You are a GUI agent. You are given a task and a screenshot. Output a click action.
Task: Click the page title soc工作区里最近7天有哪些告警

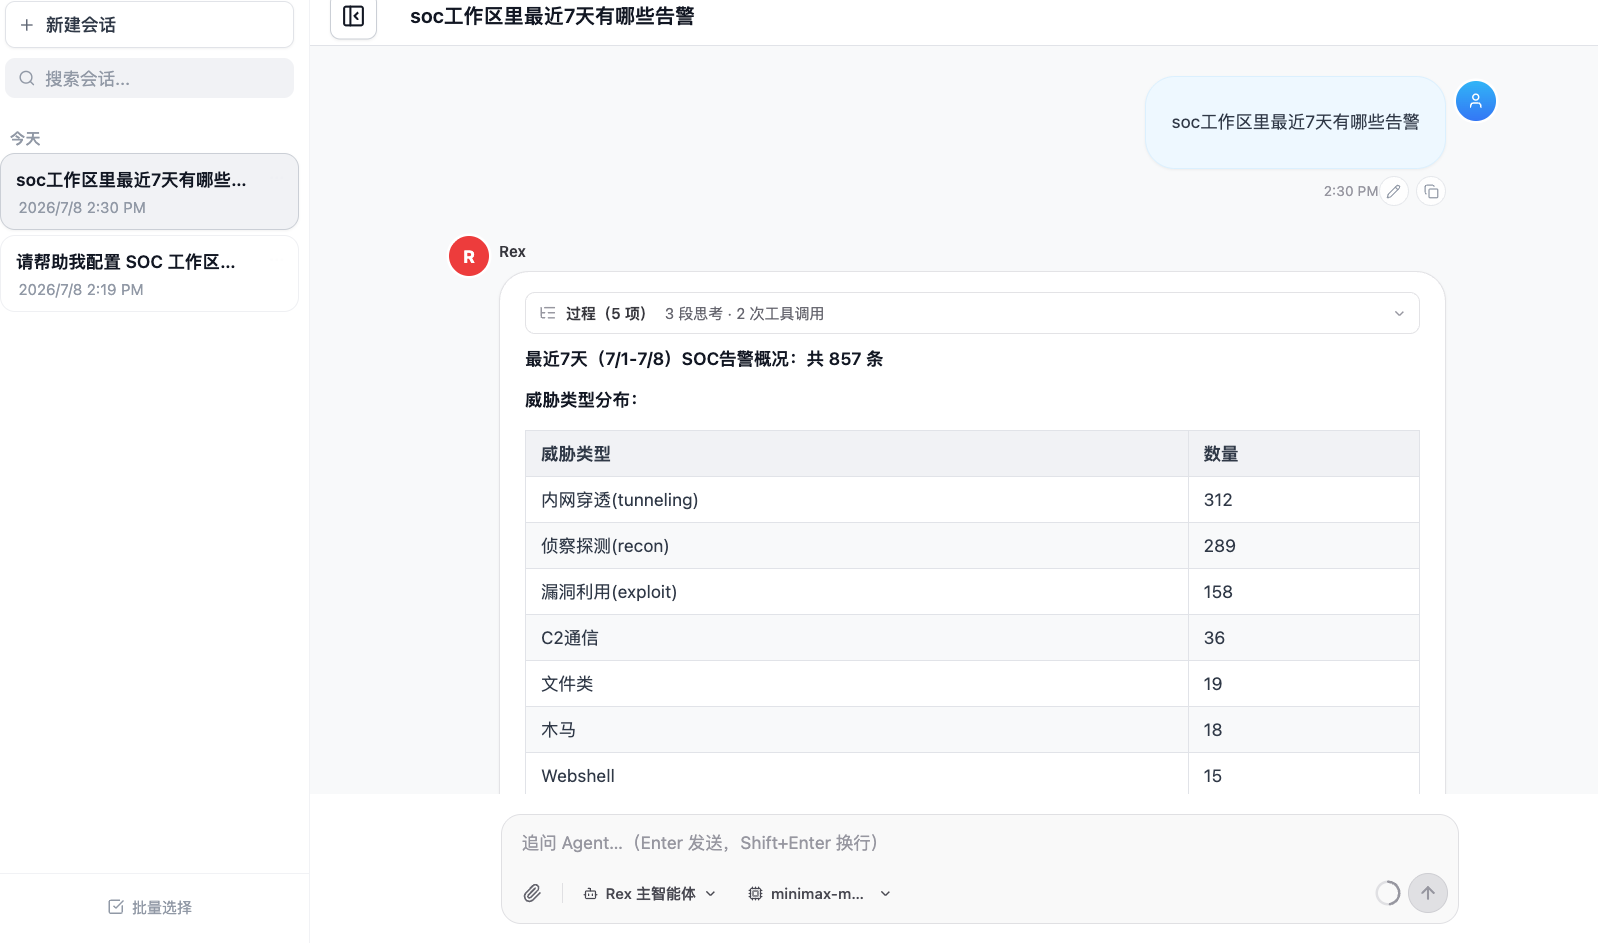click(552, 16)
